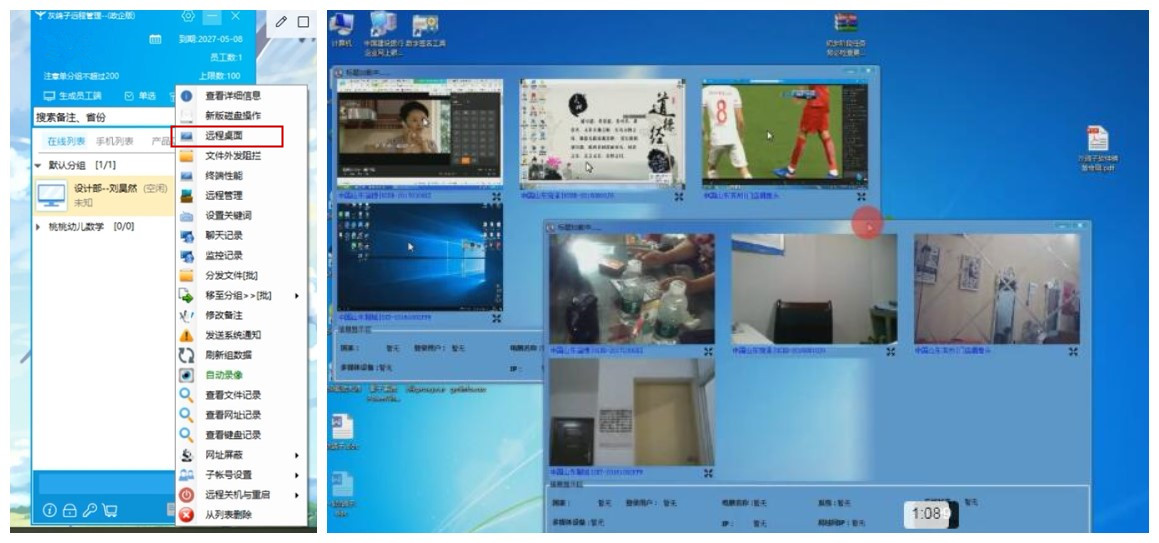Screen dimensions: 1159x543
Task: Click the calendar icon beside the expiry date
Action: (155, 39)
